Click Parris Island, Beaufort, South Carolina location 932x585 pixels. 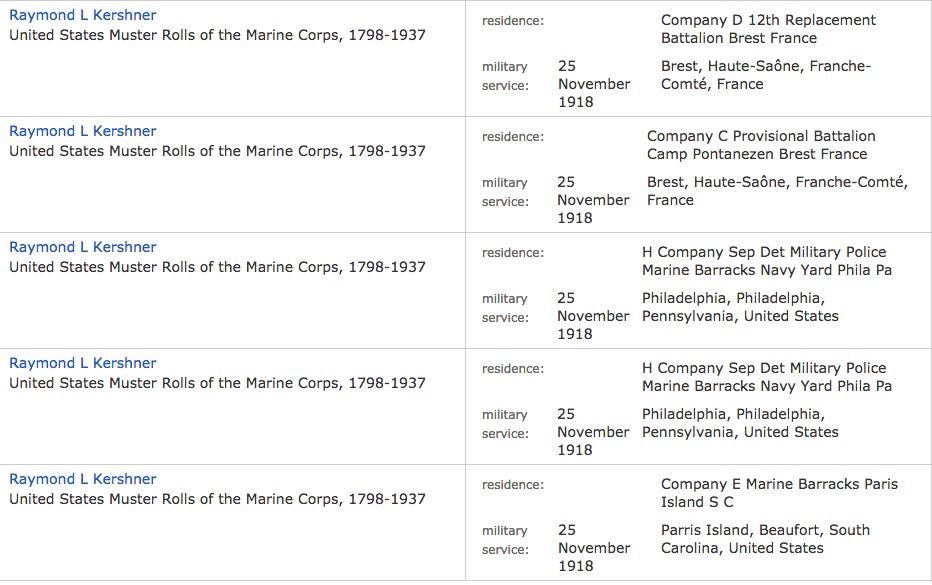pyautogui.click(x=765, y=539)
